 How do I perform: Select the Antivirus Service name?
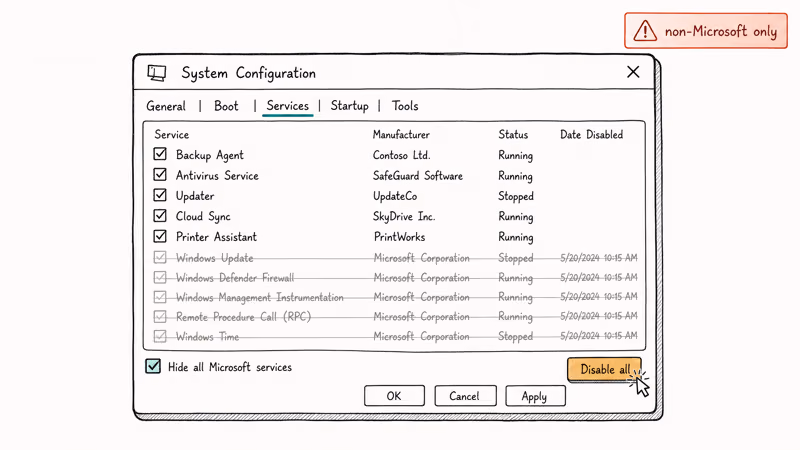[x=217, y=176]
